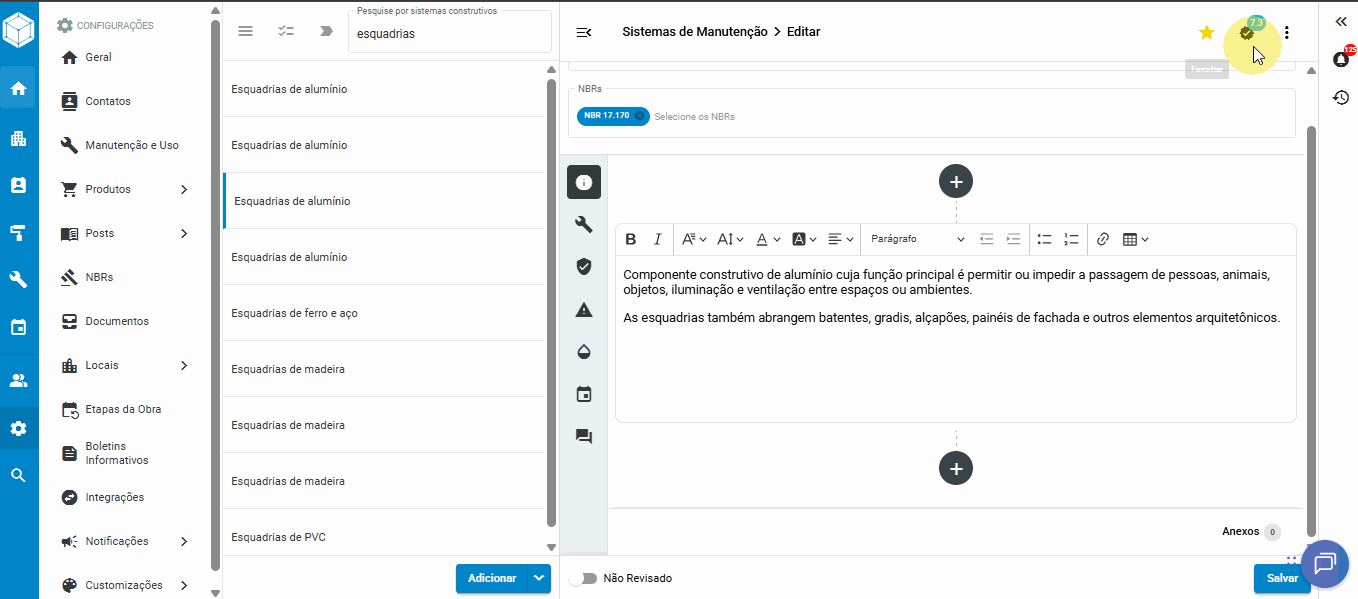The height and width of the screenshot is (599, 1358).
Task: Click the yellow Favoritar star icon
Action: (x=1206, y=33)
